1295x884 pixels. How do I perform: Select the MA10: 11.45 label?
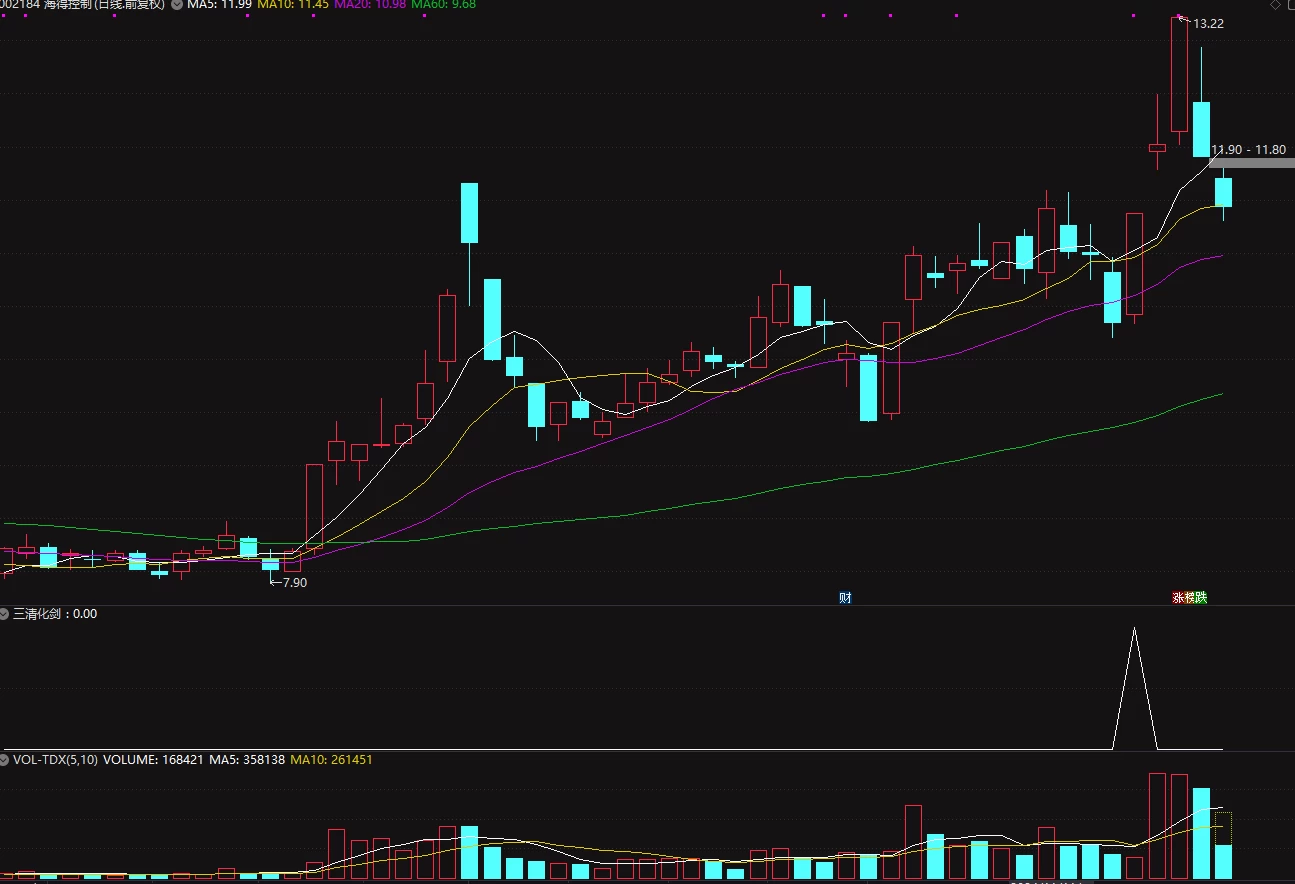coord(293,5)
